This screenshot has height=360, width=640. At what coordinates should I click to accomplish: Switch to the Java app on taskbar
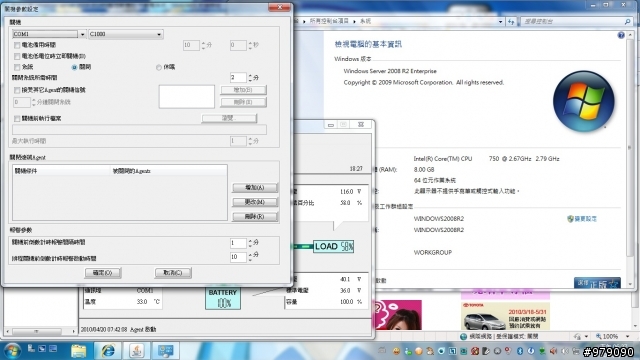(x=137, y=351)
